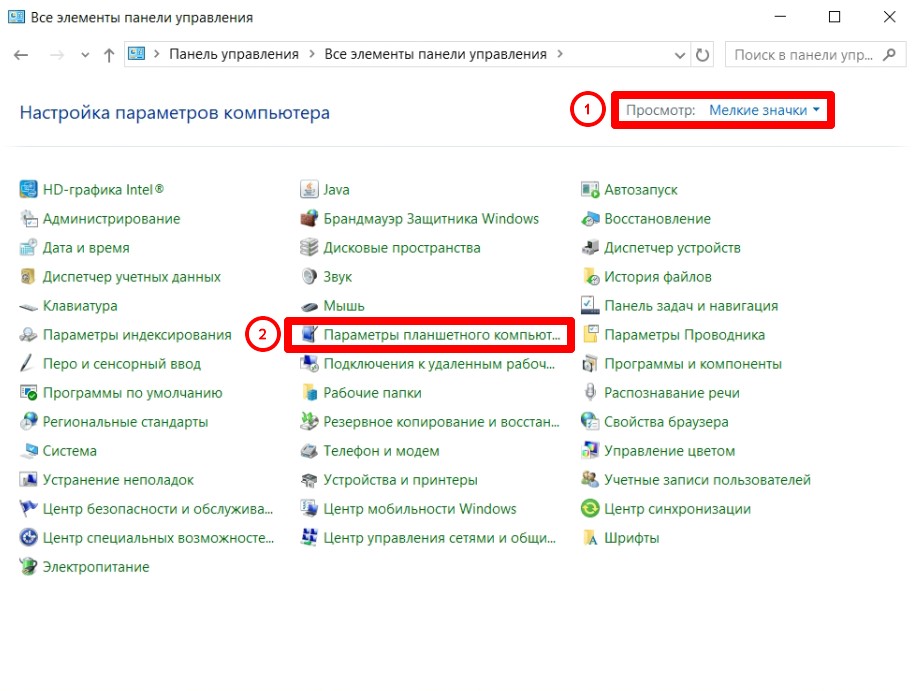The image size is (916, 691).
Task: Open the recent locations dropdown arrow
Action: coord(85,55)
